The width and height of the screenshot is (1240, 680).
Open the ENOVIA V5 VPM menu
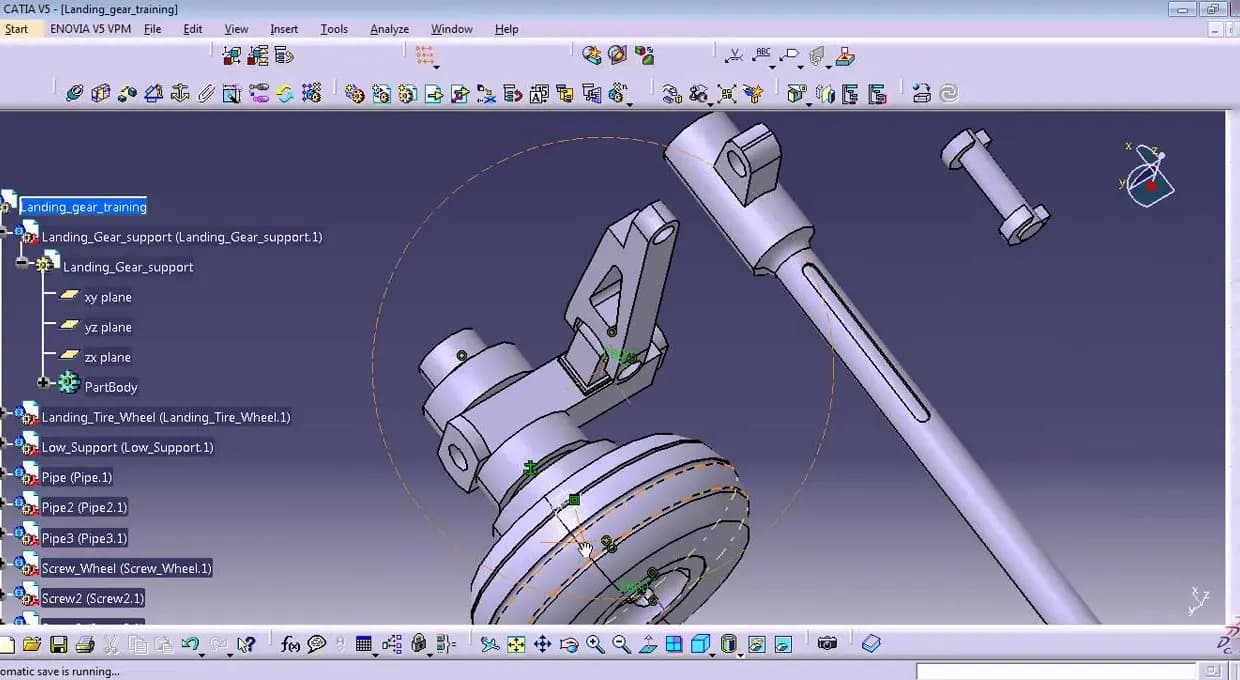tap(90, 29)
